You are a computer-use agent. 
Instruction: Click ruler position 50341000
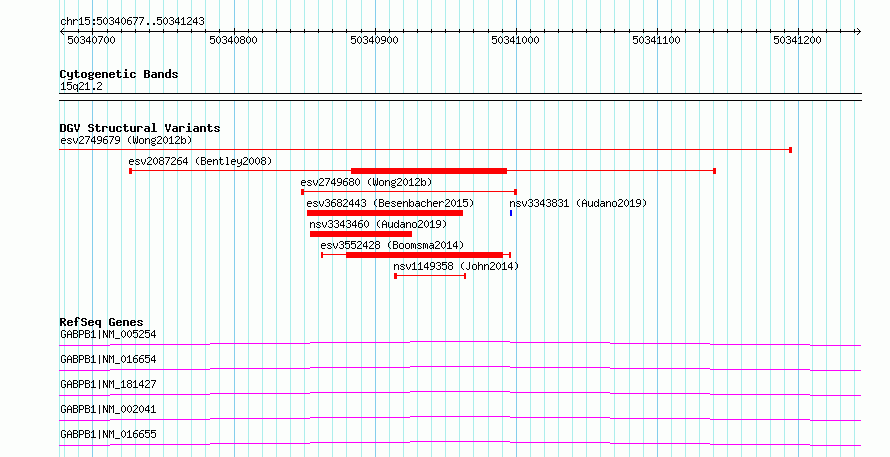[515, 40]
